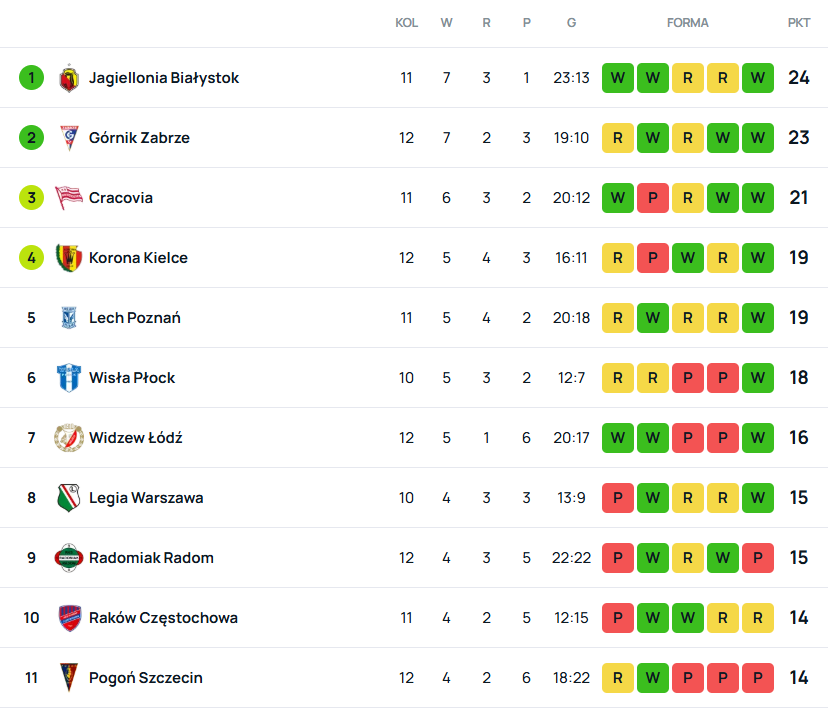Click Jagiellonia's first green W form badge
The image size is (828, 710).
click(x=618, y=78)
